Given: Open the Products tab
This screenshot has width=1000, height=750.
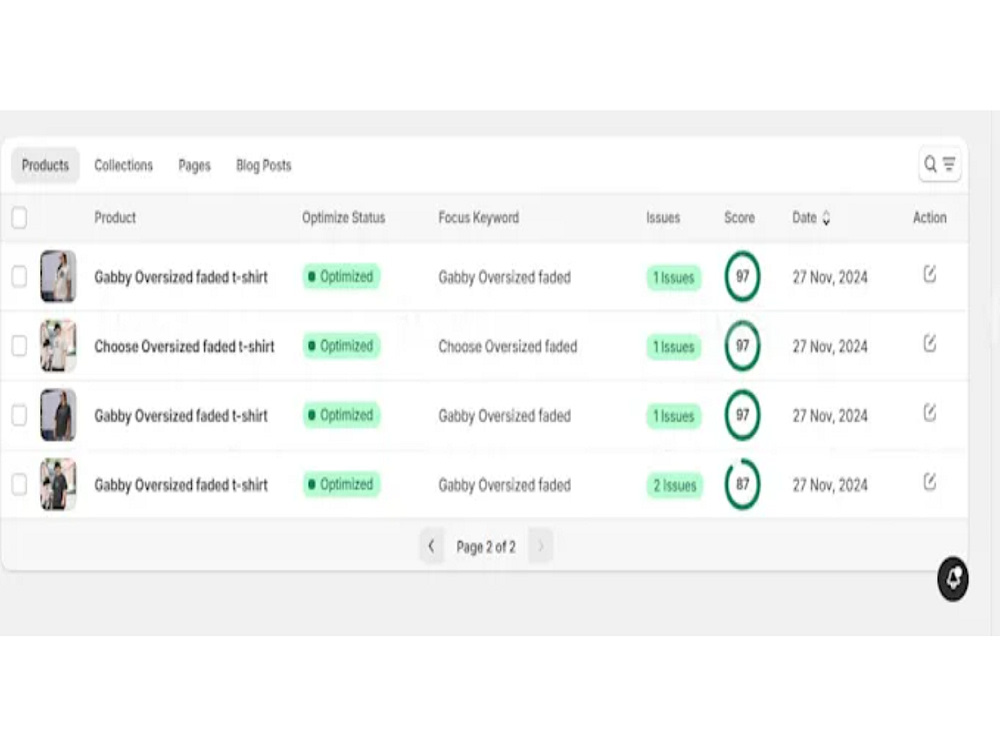Looking at the screenshot, I should coord(45,165).
